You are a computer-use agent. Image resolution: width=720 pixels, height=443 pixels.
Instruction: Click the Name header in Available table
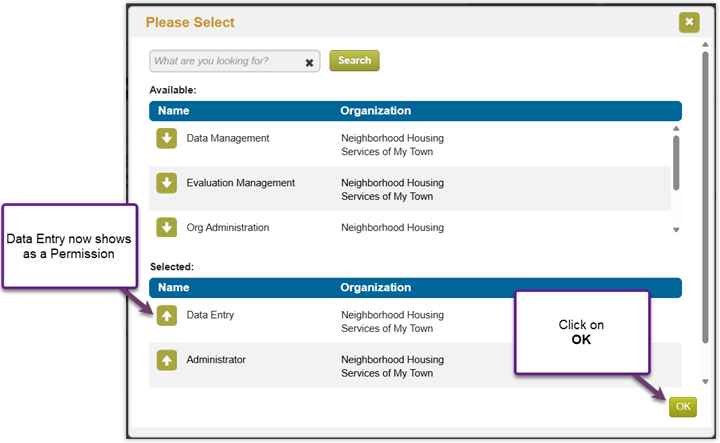pyautogui.click(x=174, y=111)
